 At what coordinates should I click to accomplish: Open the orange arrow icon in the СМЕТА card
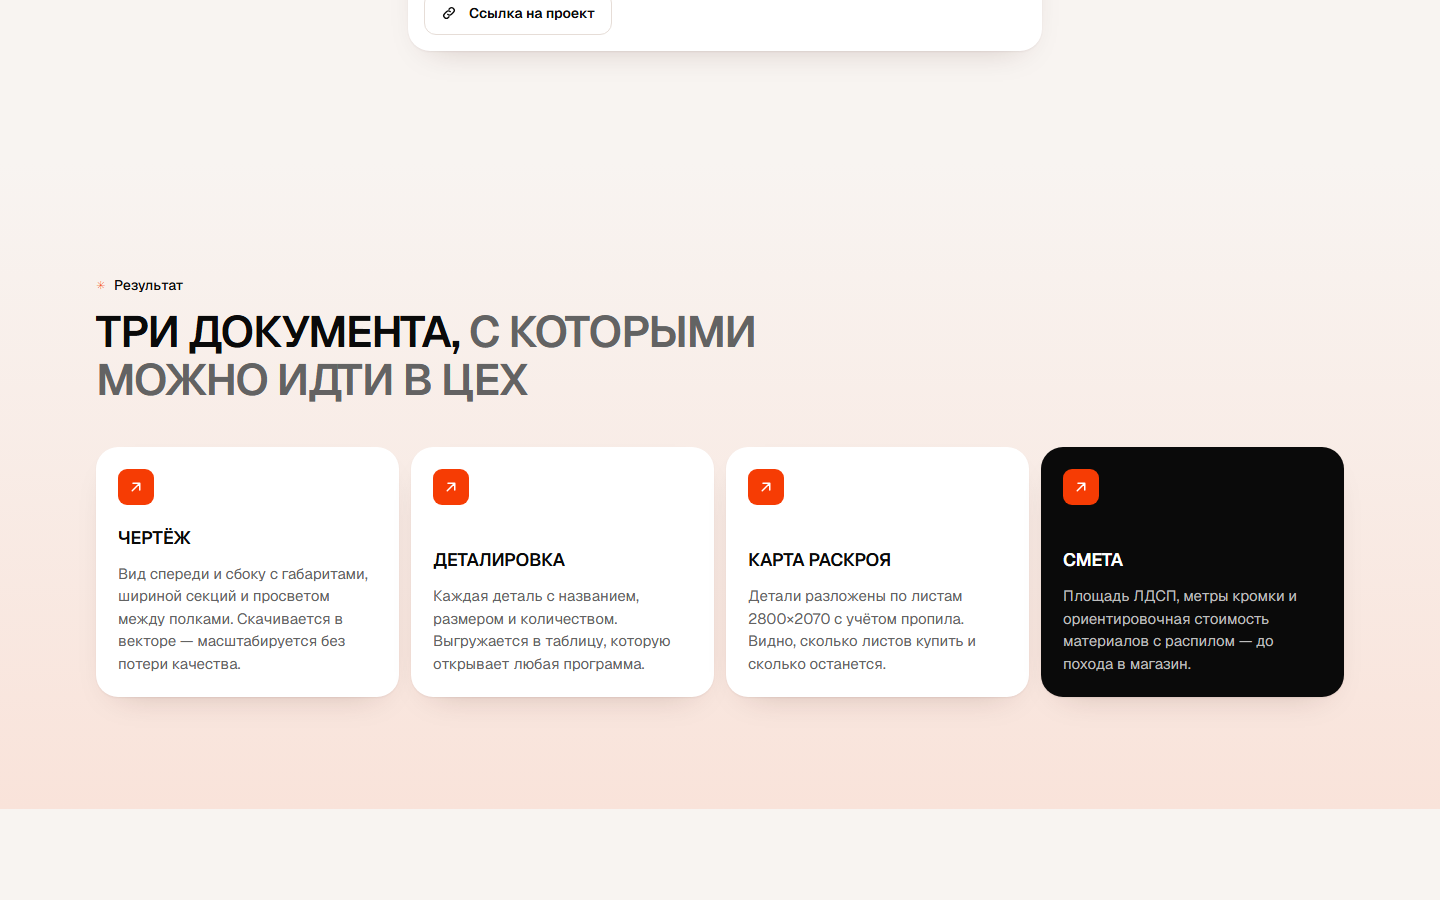[x=1081, y=487]
